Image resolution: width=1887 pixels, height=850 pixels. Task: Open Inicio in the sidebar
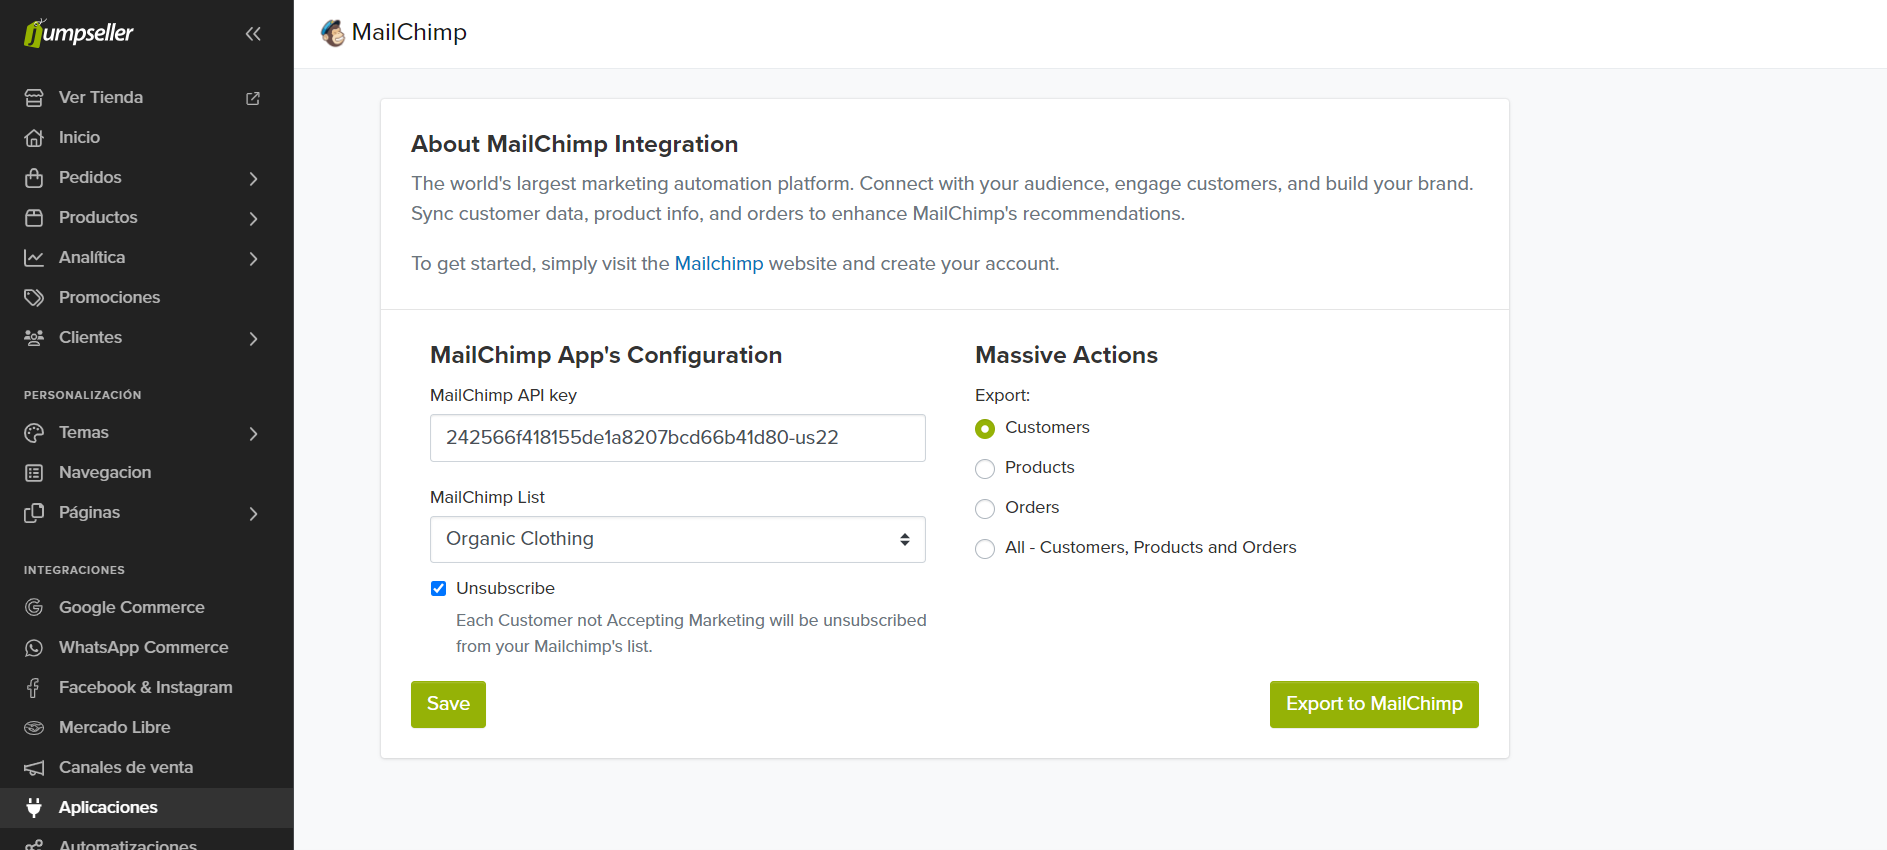(x=79, y=137)
